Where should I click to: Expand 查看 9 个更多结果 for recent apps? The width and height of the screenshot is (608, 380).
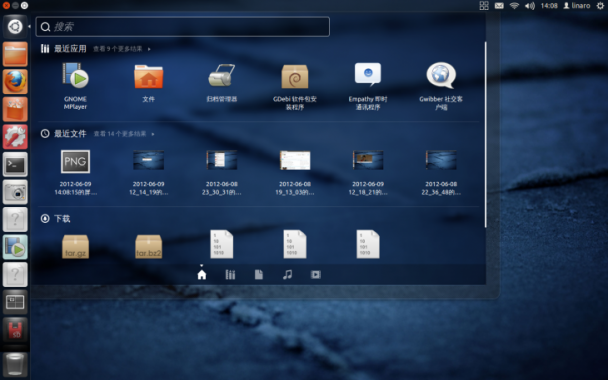[122, 49]
